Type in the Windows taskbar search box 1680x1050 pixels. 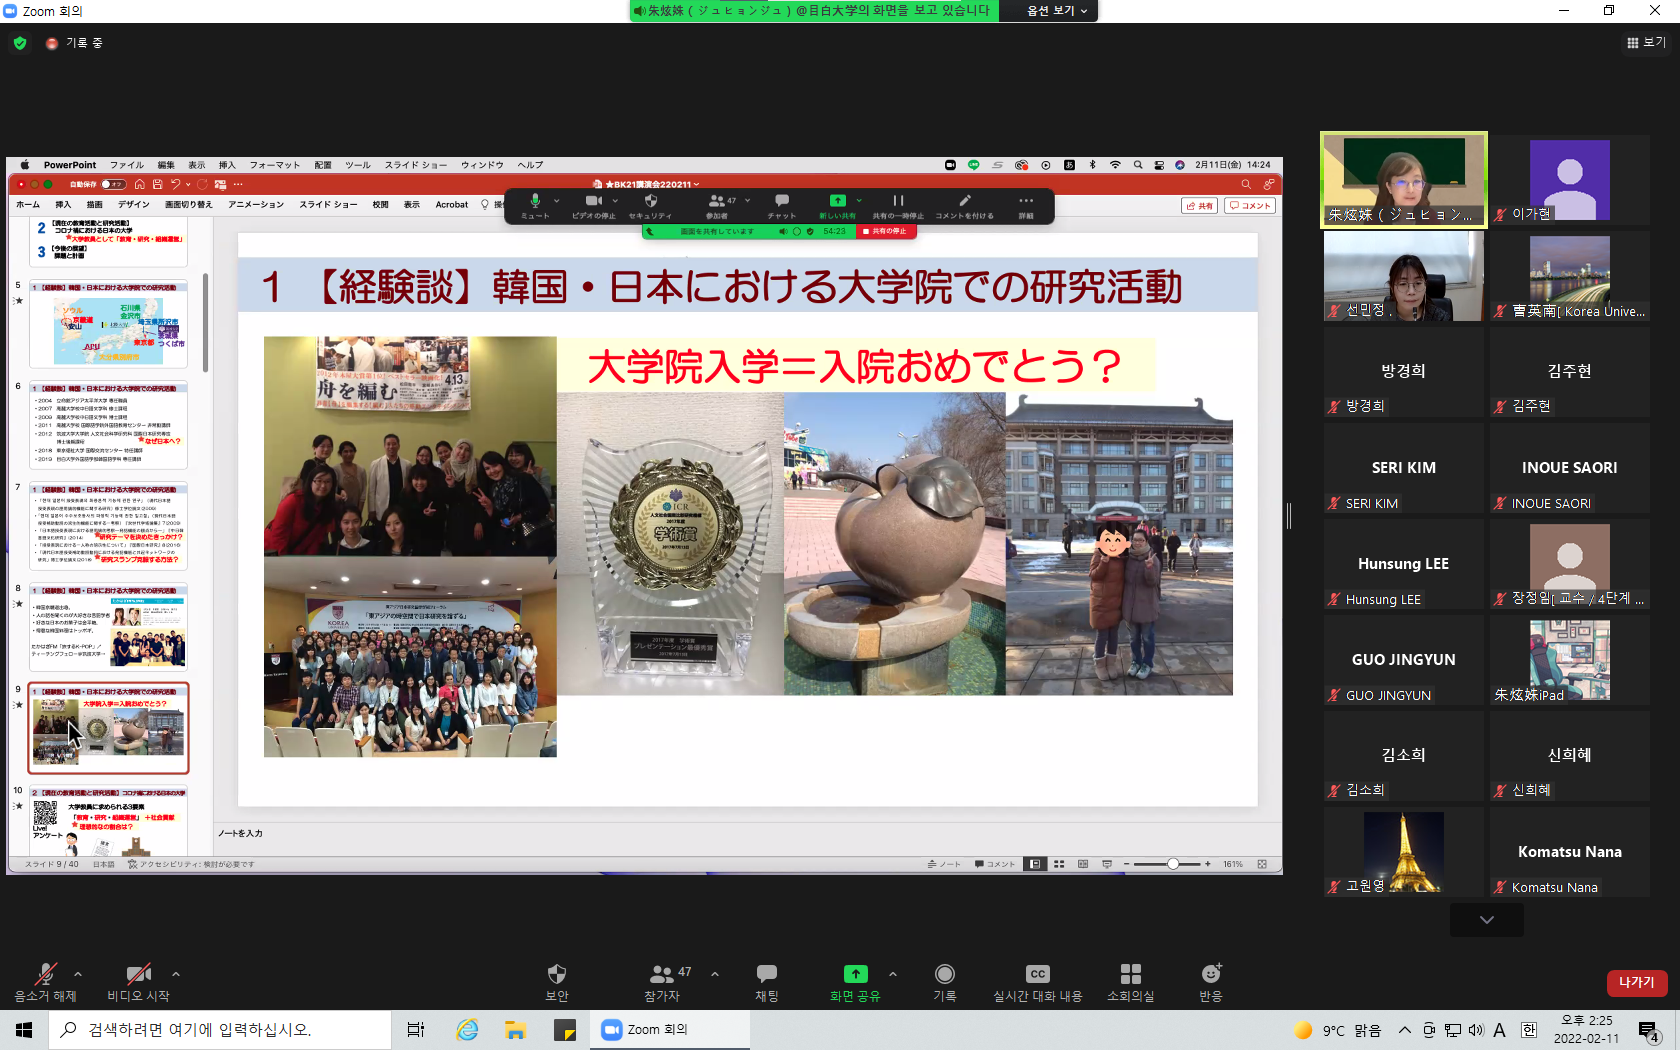220,1030
